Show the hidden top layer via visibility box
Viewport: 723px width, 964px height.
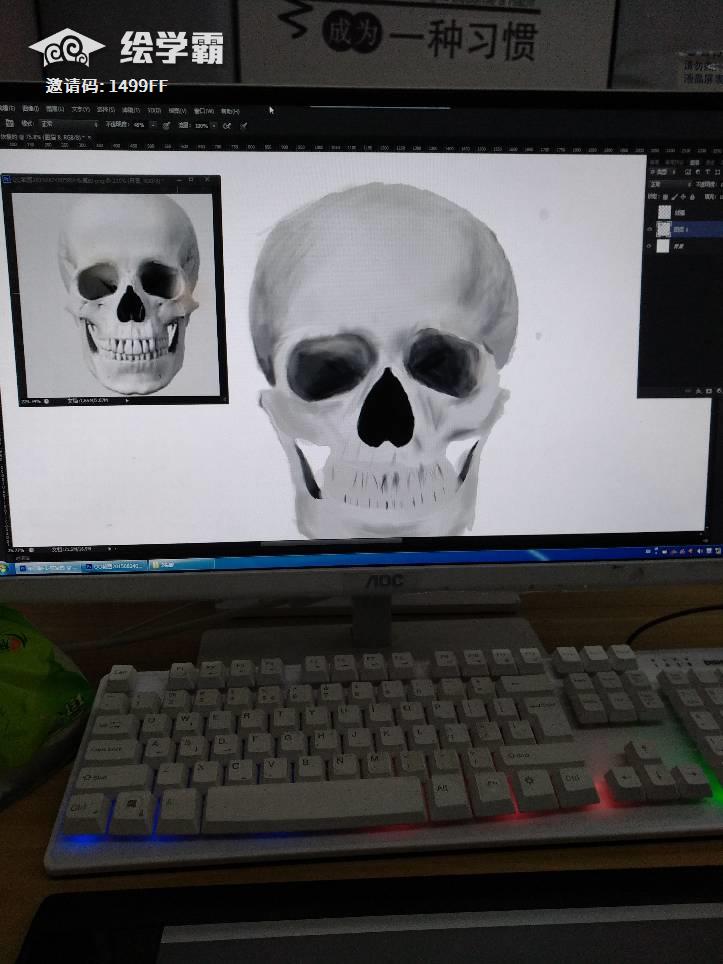650,212
